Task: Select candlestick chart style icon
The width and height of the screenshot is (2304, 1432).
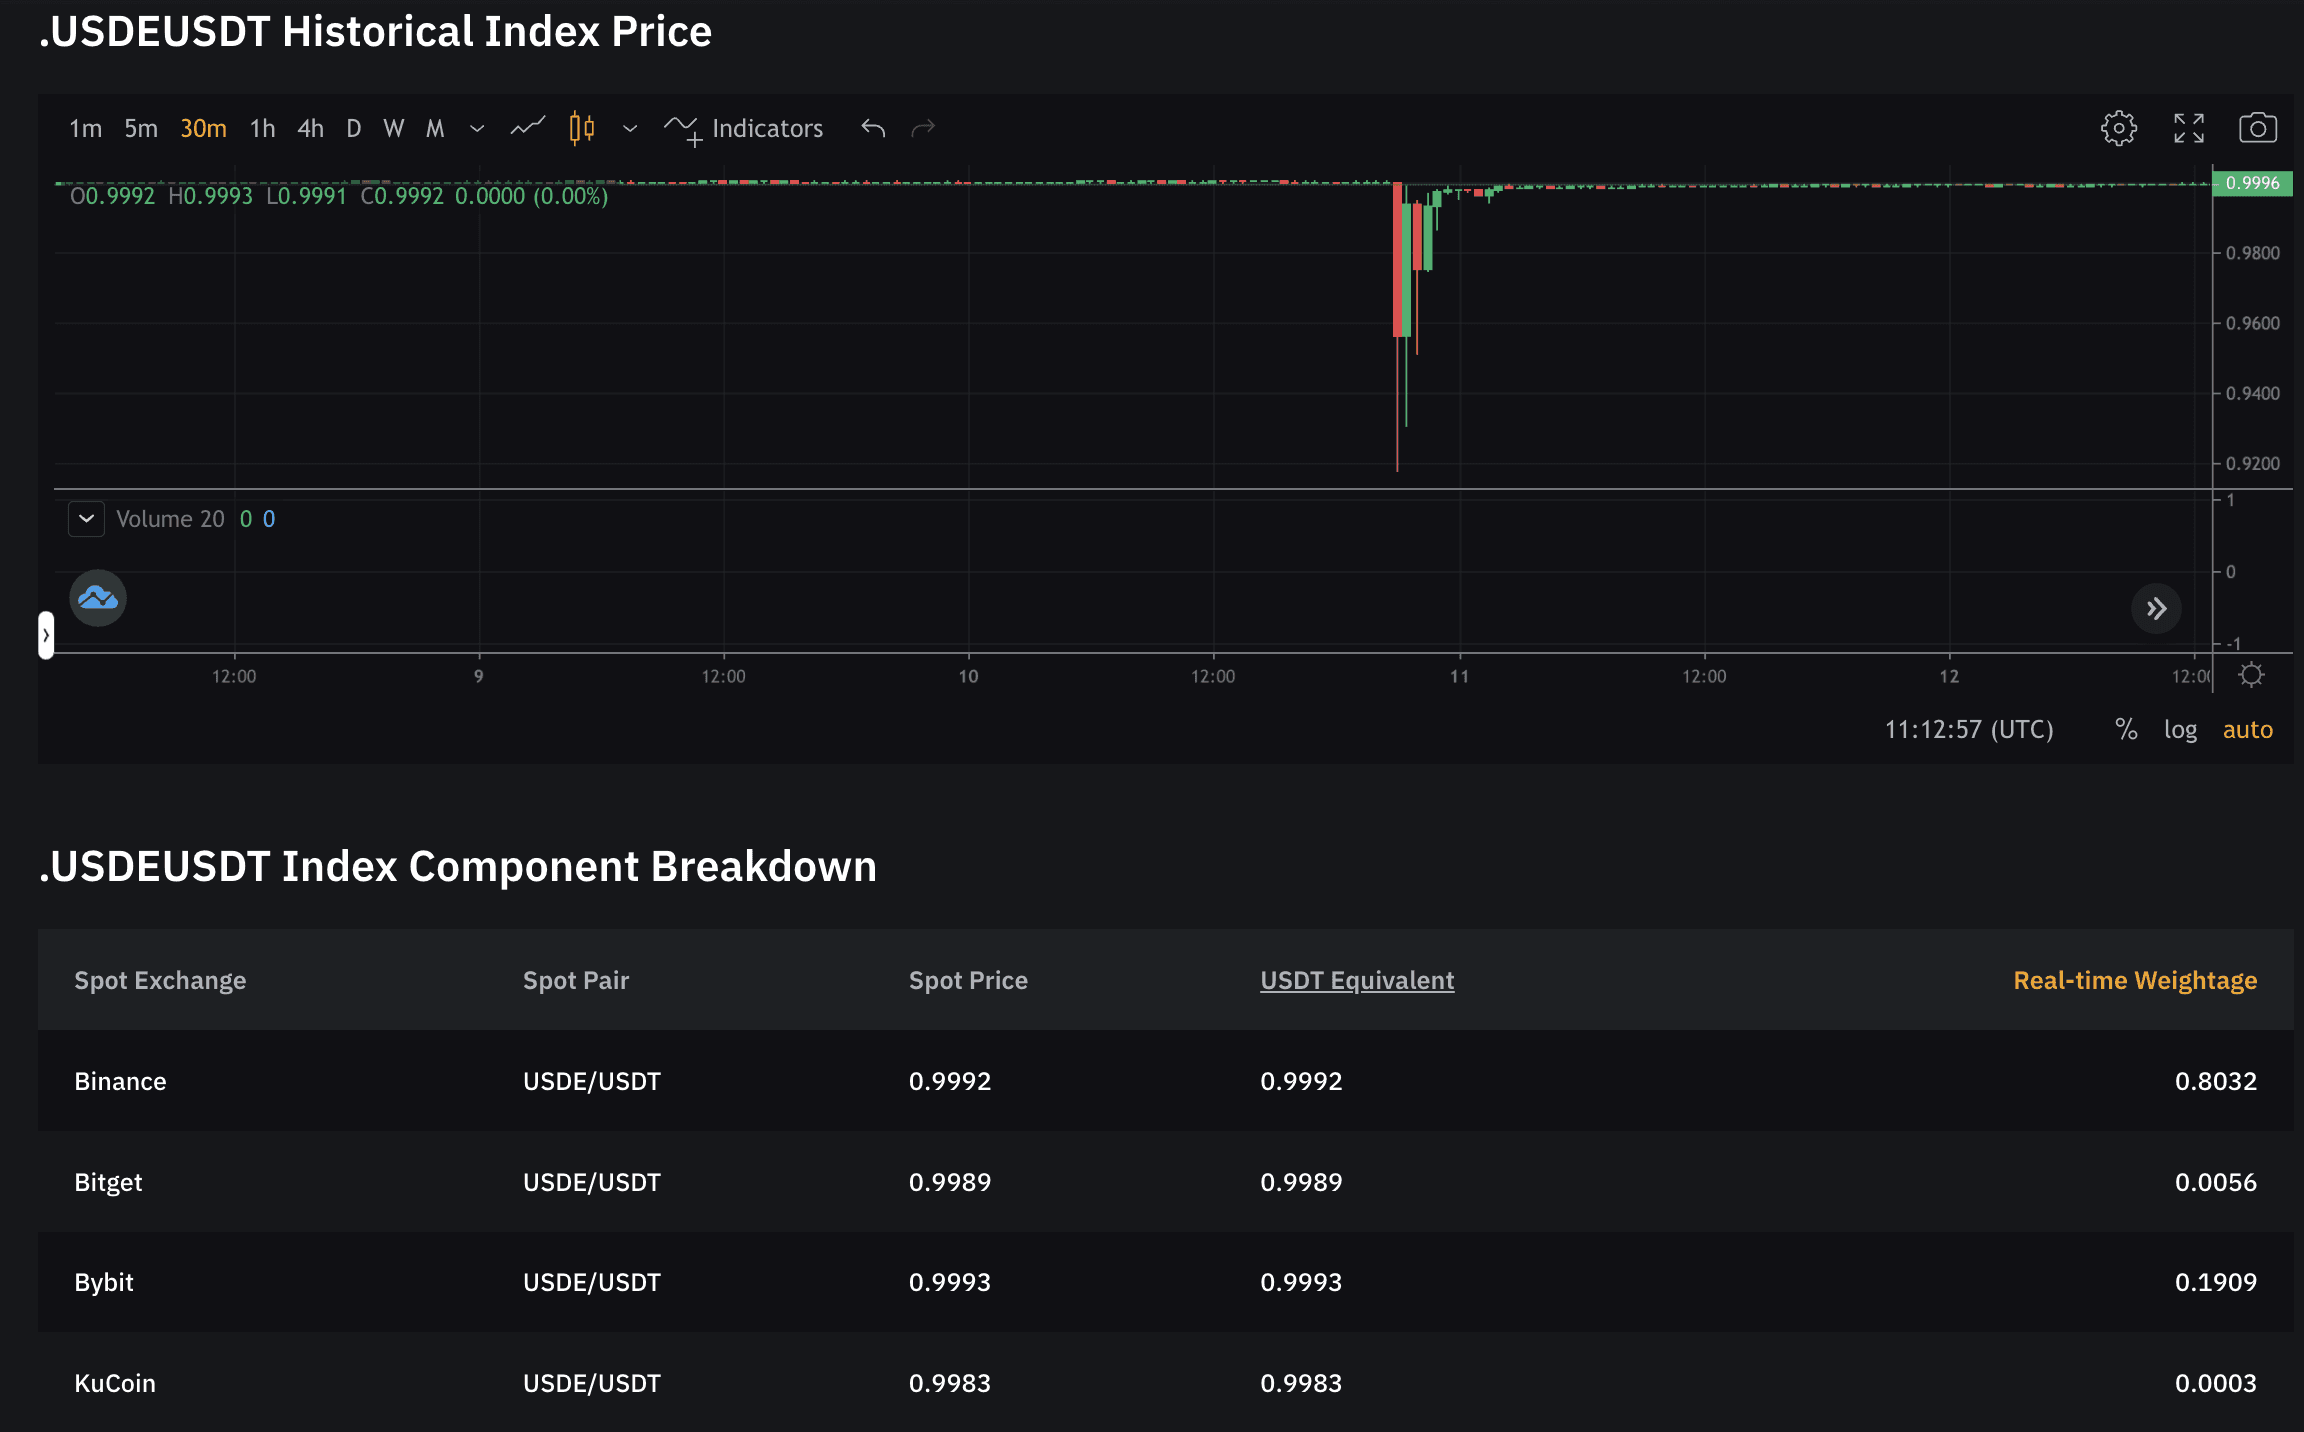Action: (582, 128)
